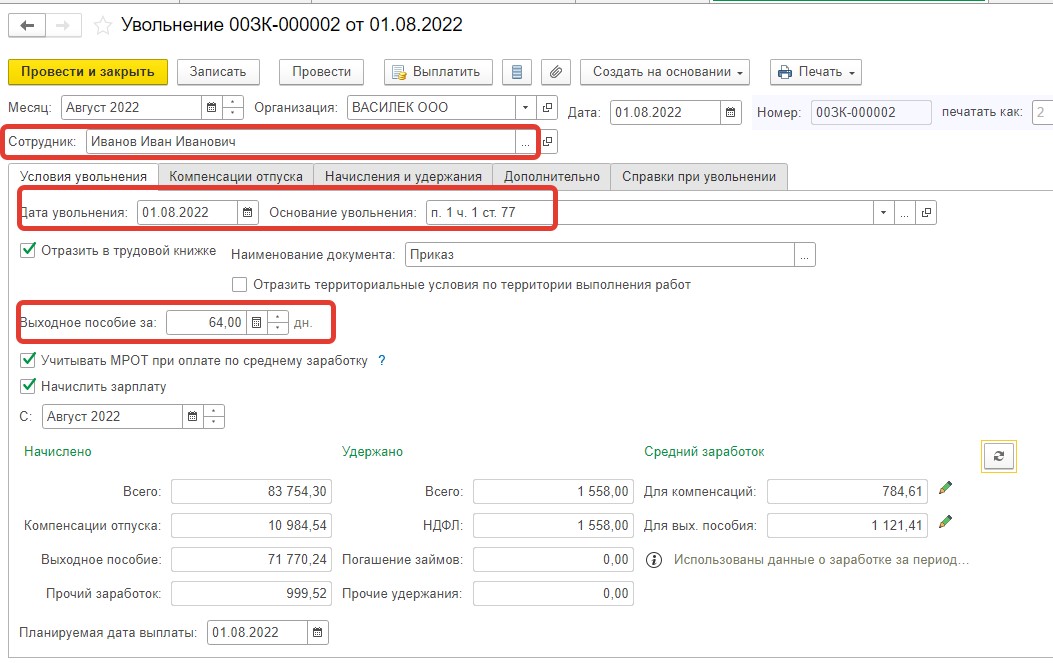Choose dismissal basis via ellipsis button

(x=904, y=213)
